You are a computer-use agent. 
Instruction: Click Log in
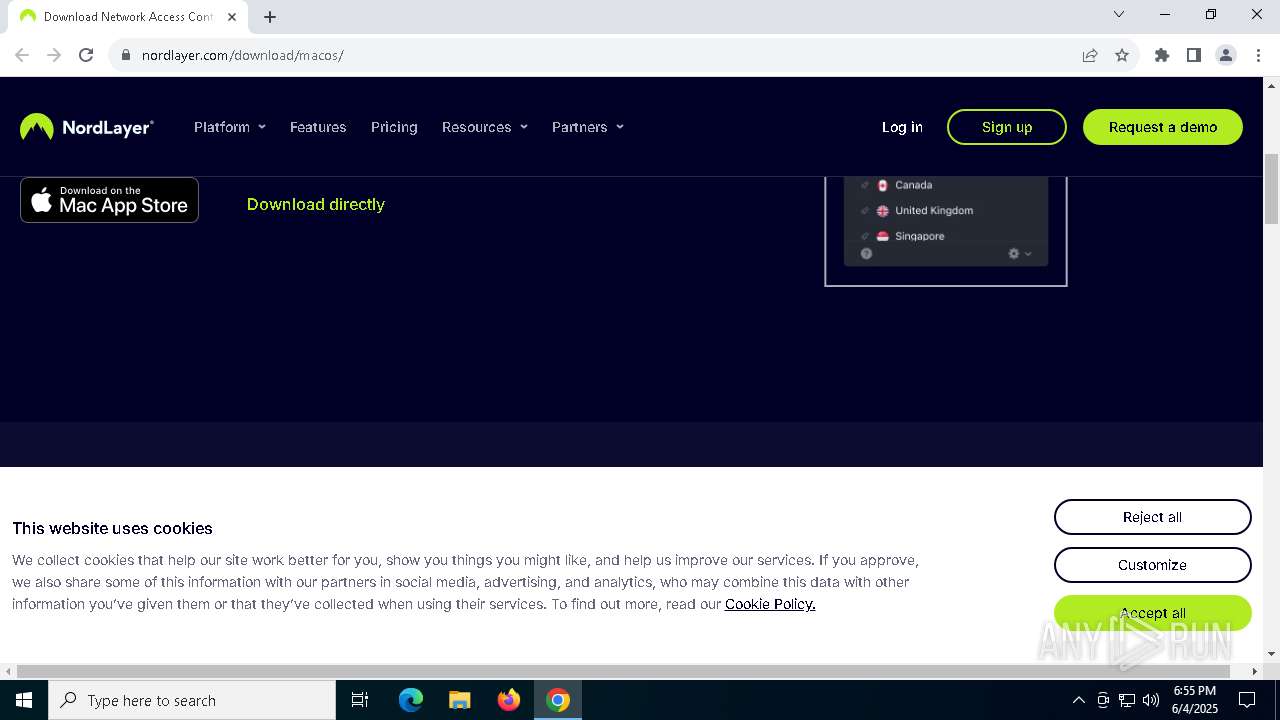(x=902, y=127)
